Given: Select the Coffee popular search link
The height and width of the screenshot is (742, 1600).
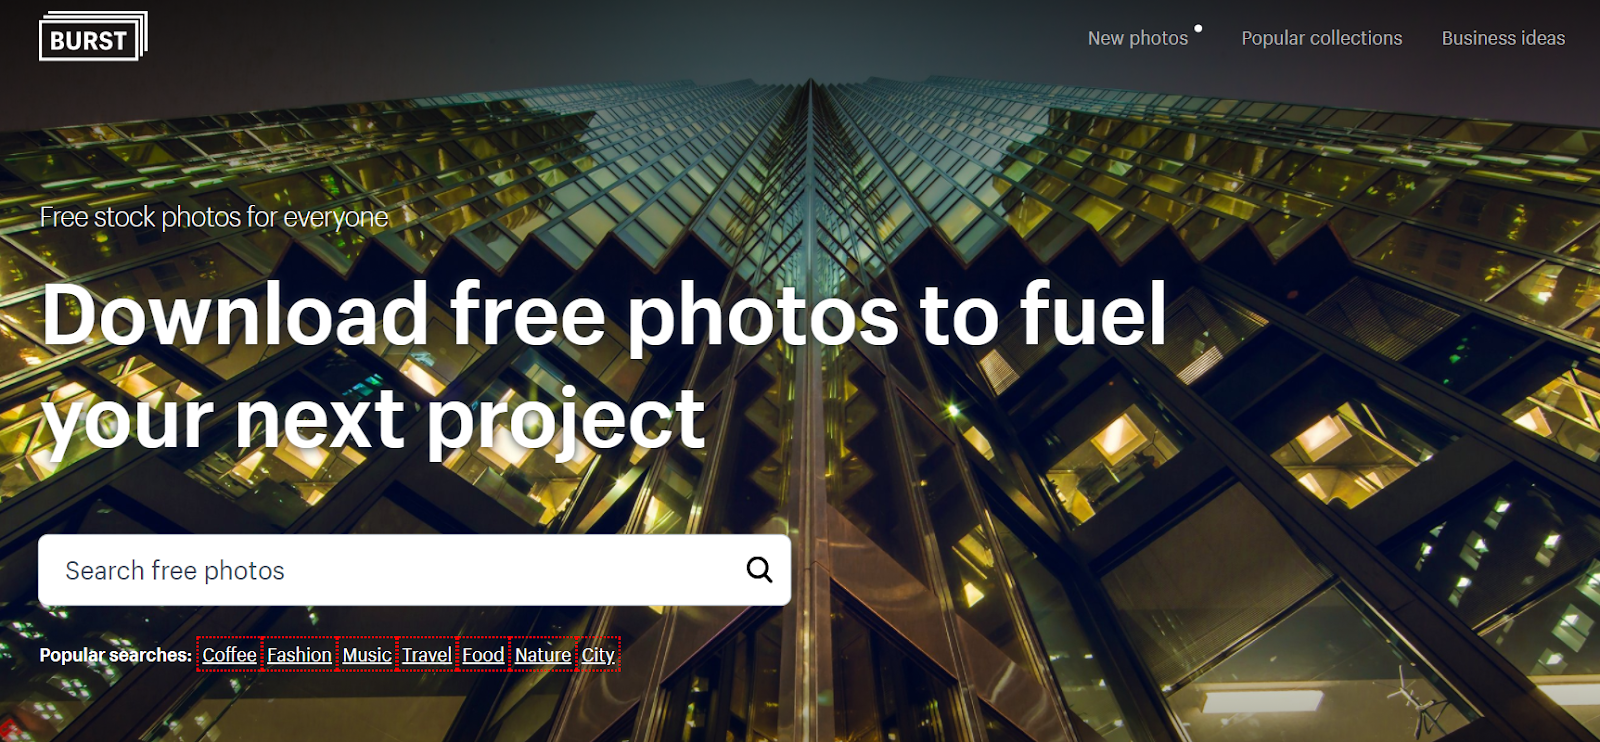Looking at the screenshot, I should pyautogui.click(x=229, y=655).
